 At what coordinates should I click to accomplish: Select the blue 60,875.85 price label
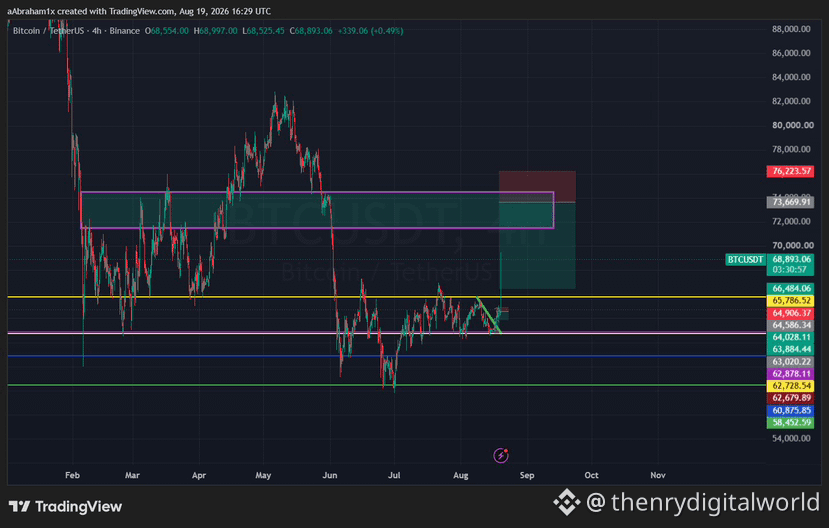pos(790,410)
